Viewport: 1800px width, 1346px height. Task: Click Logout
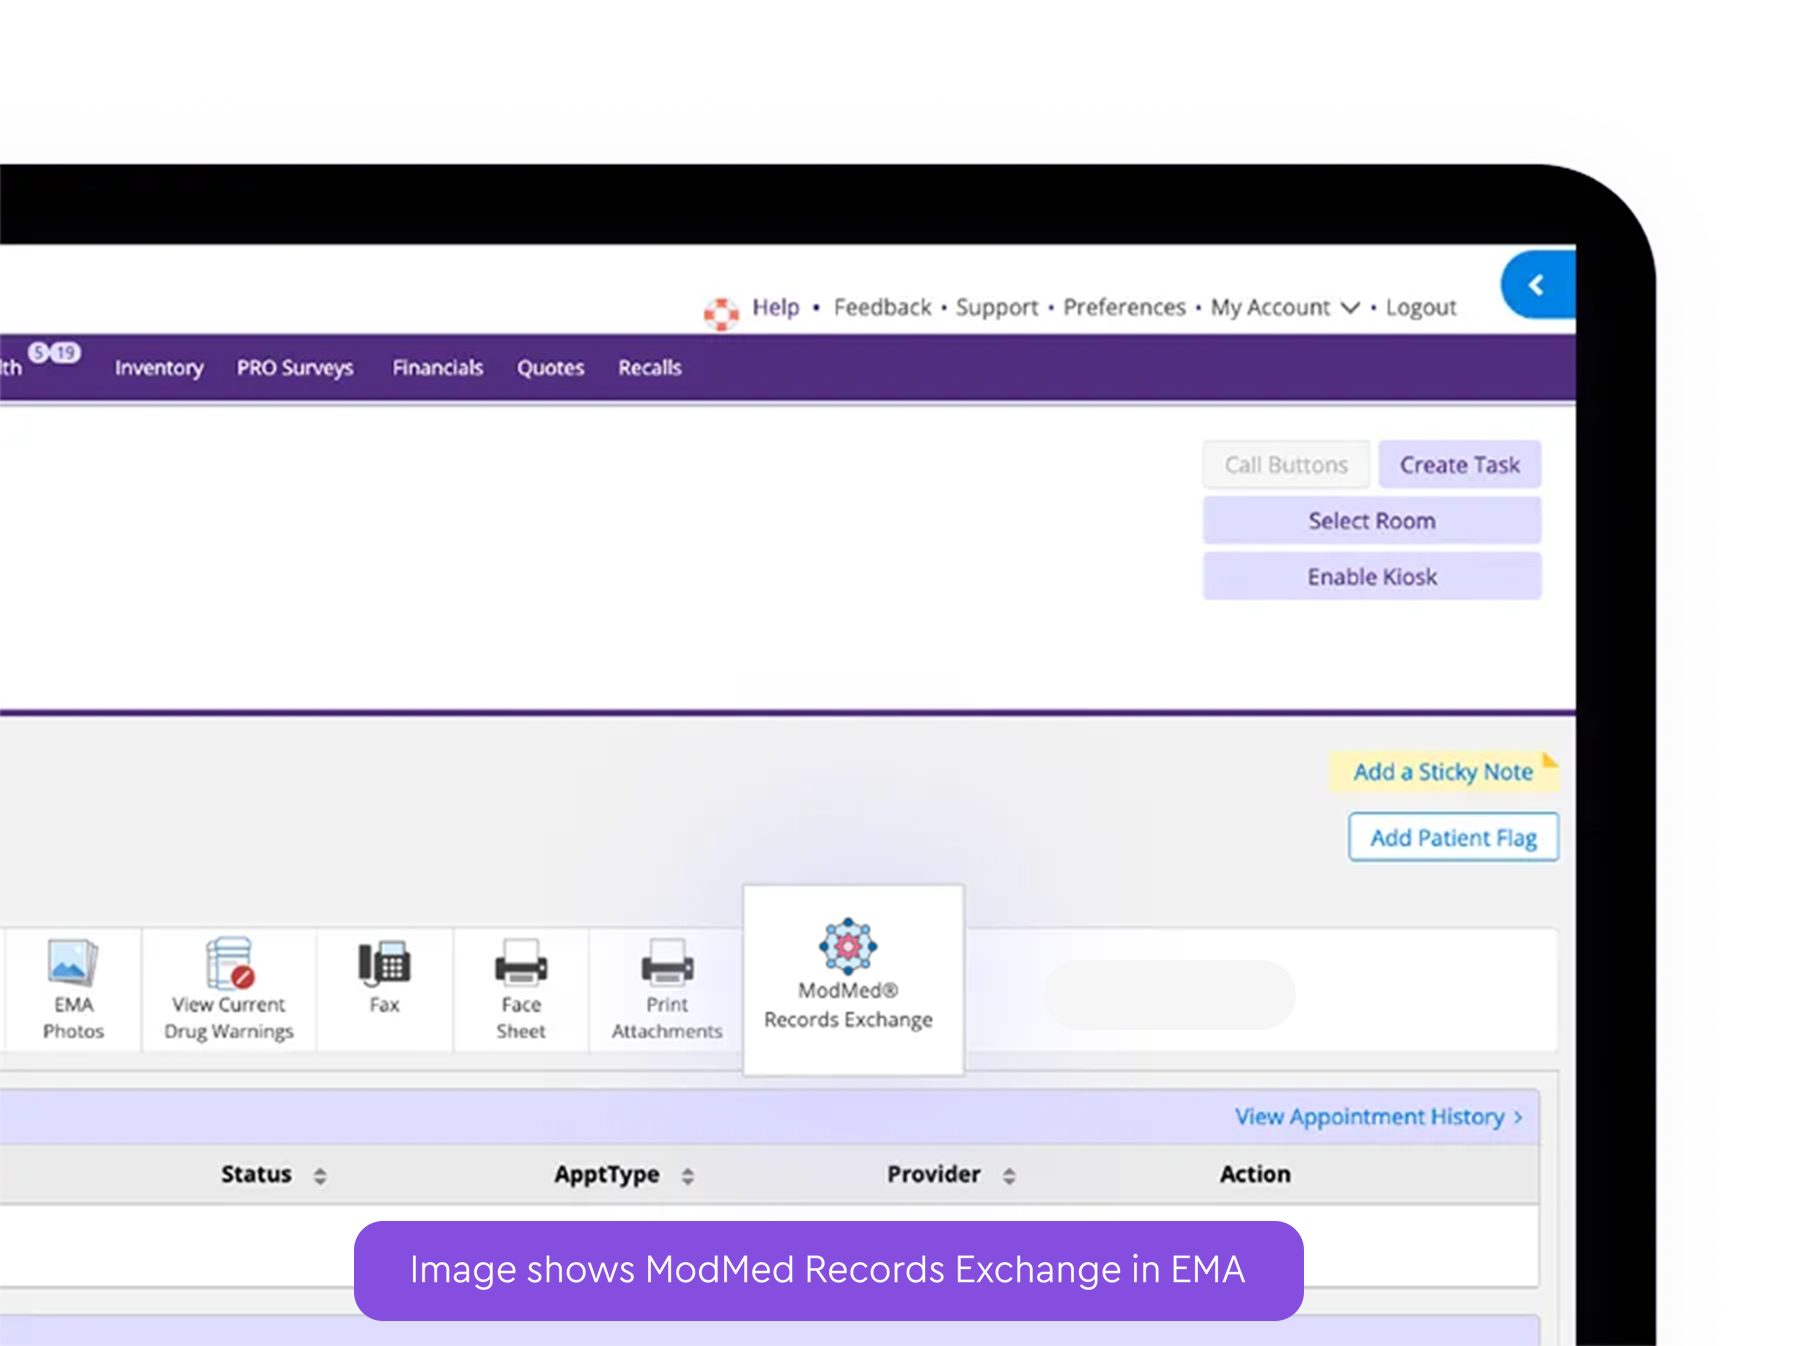tap(1420, 307)
